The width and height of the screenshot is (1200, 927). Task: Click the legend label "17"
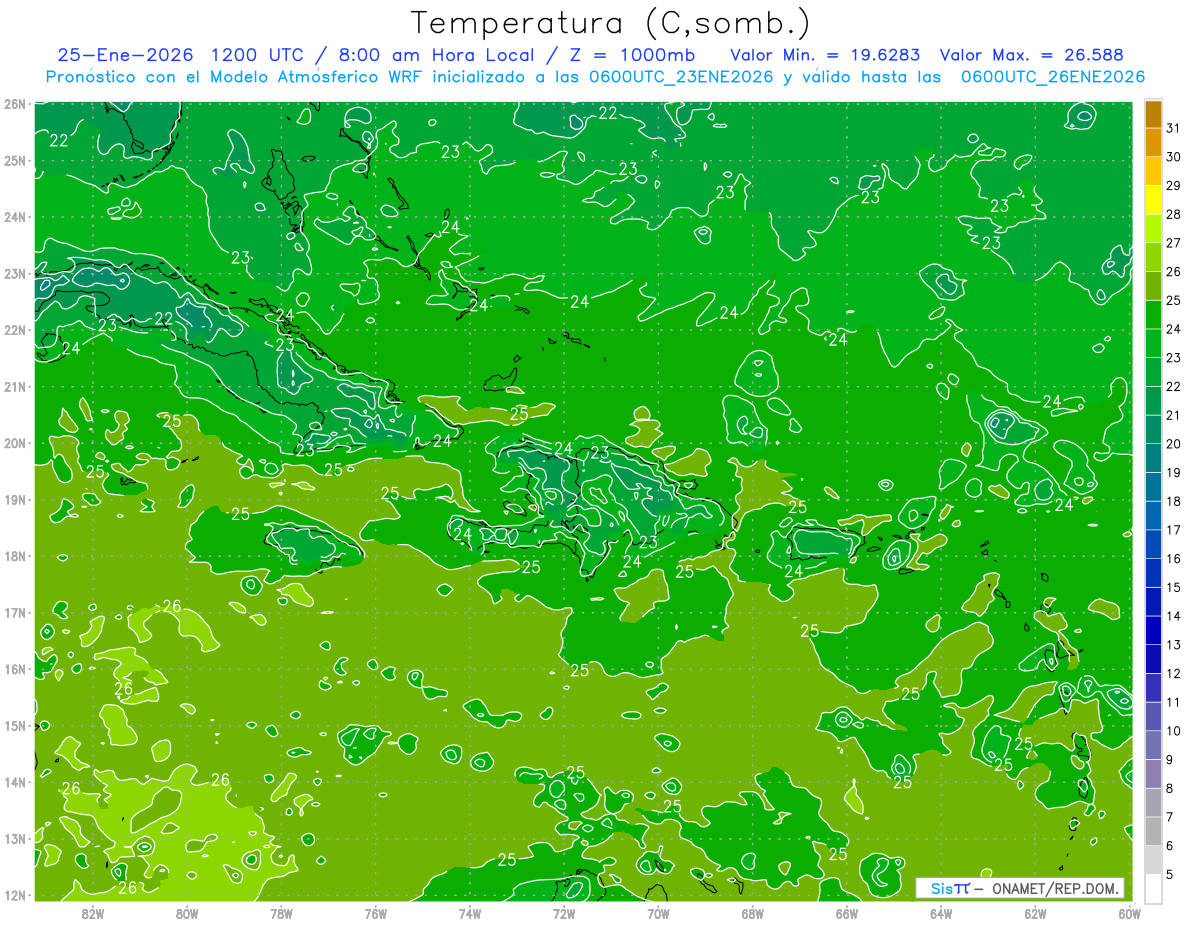point(1173,530)
